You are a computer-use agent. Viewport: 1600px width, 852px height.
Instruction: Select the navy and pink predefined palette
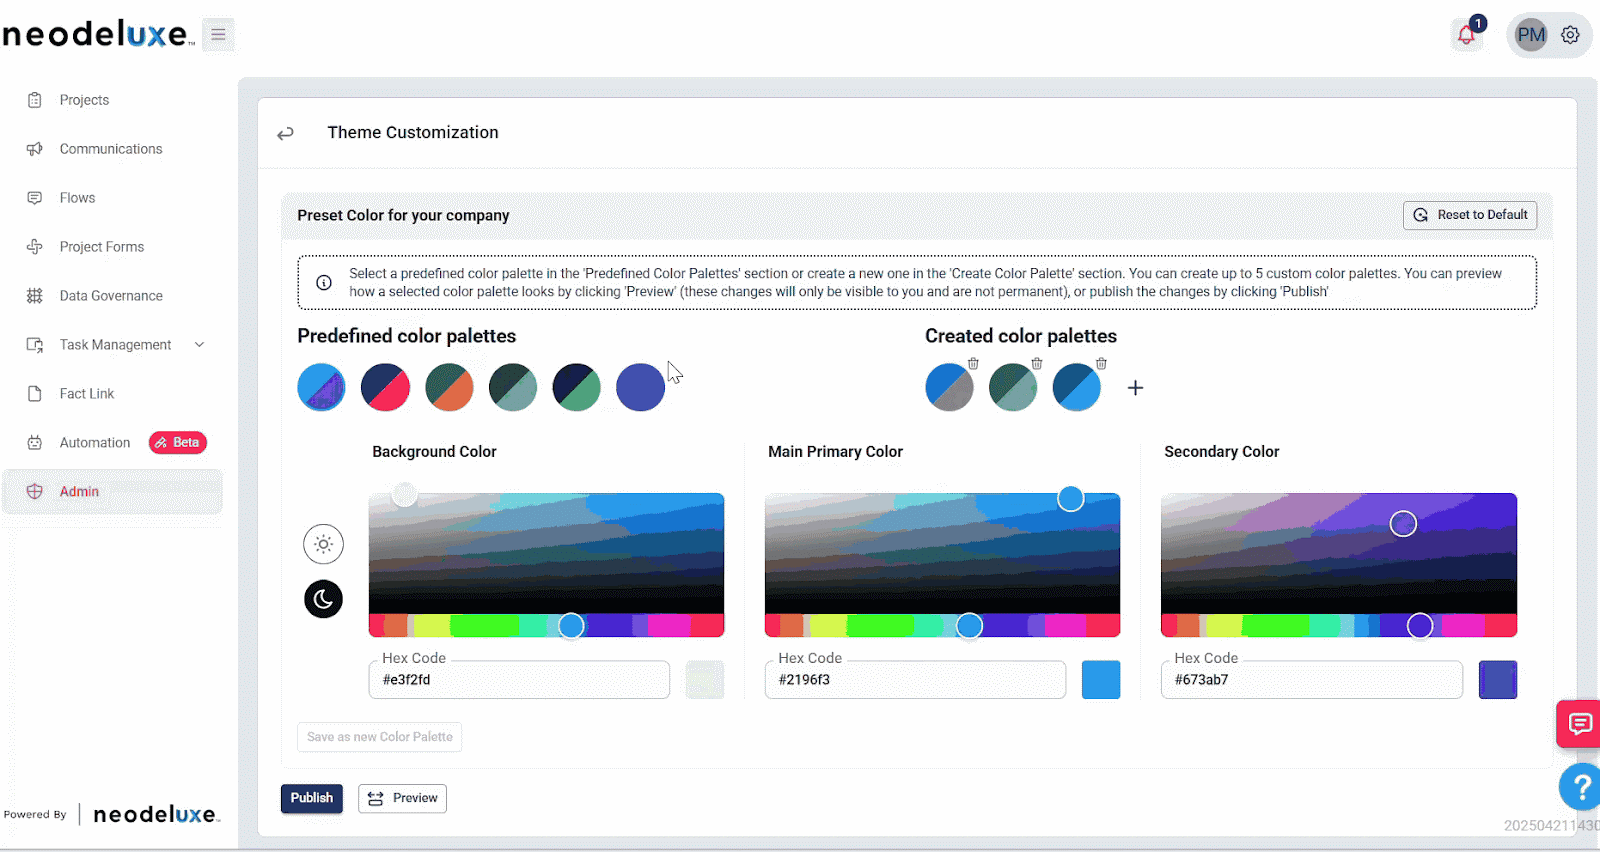coord(385,387)
